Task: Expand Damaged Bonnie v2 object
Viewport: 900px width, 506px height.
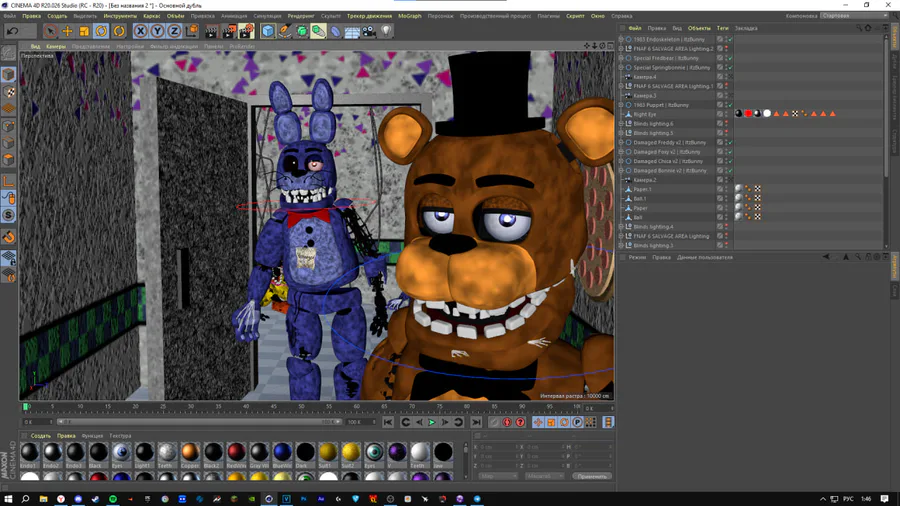Action: click(620, 170)
